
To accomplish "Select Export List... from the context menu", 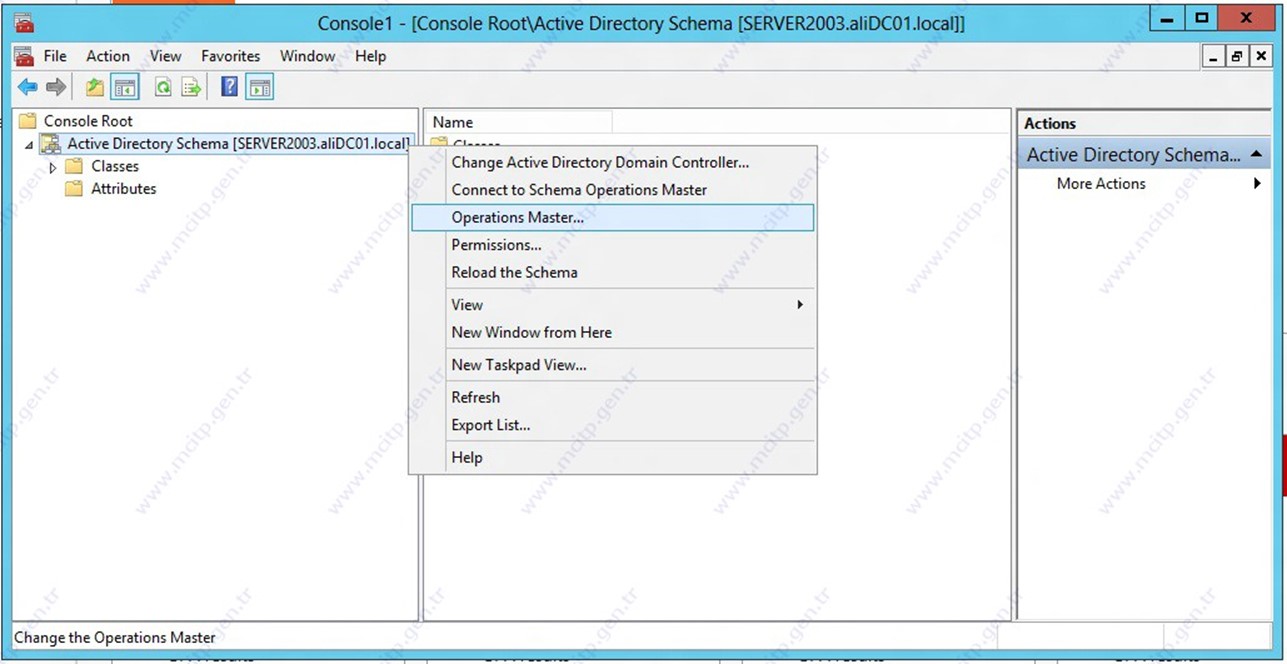I will tap(614, 425).
